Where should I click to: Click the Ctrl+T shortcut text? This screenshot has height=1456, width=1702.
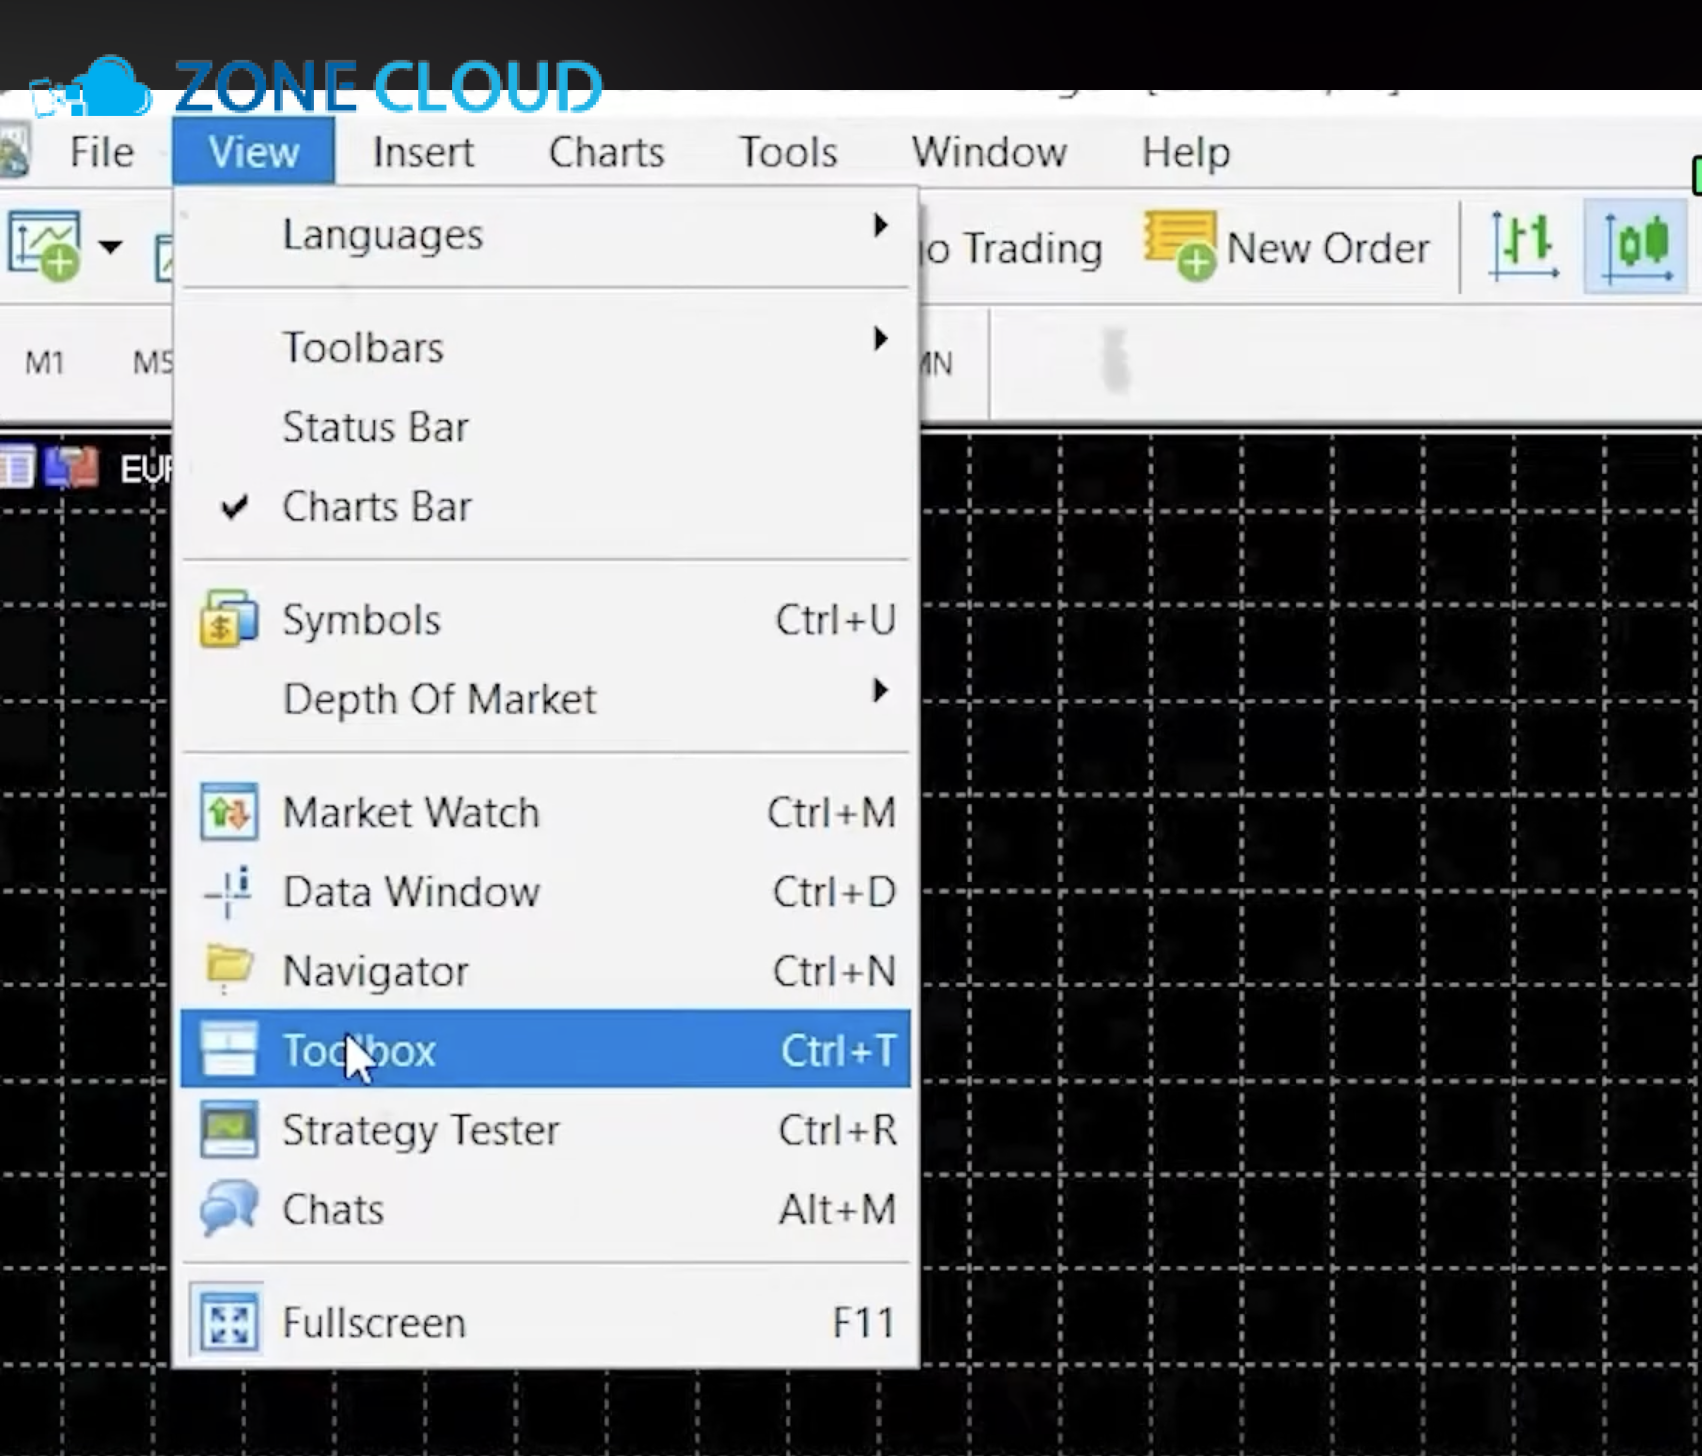(838, 1051)
